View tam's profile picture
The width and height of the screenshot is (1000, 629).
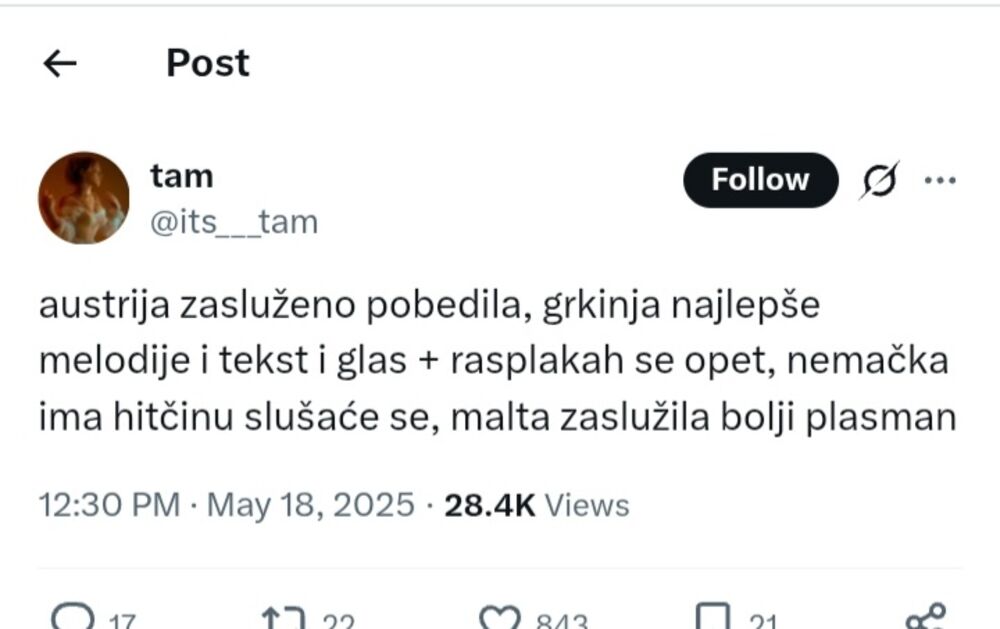[85, 197]
